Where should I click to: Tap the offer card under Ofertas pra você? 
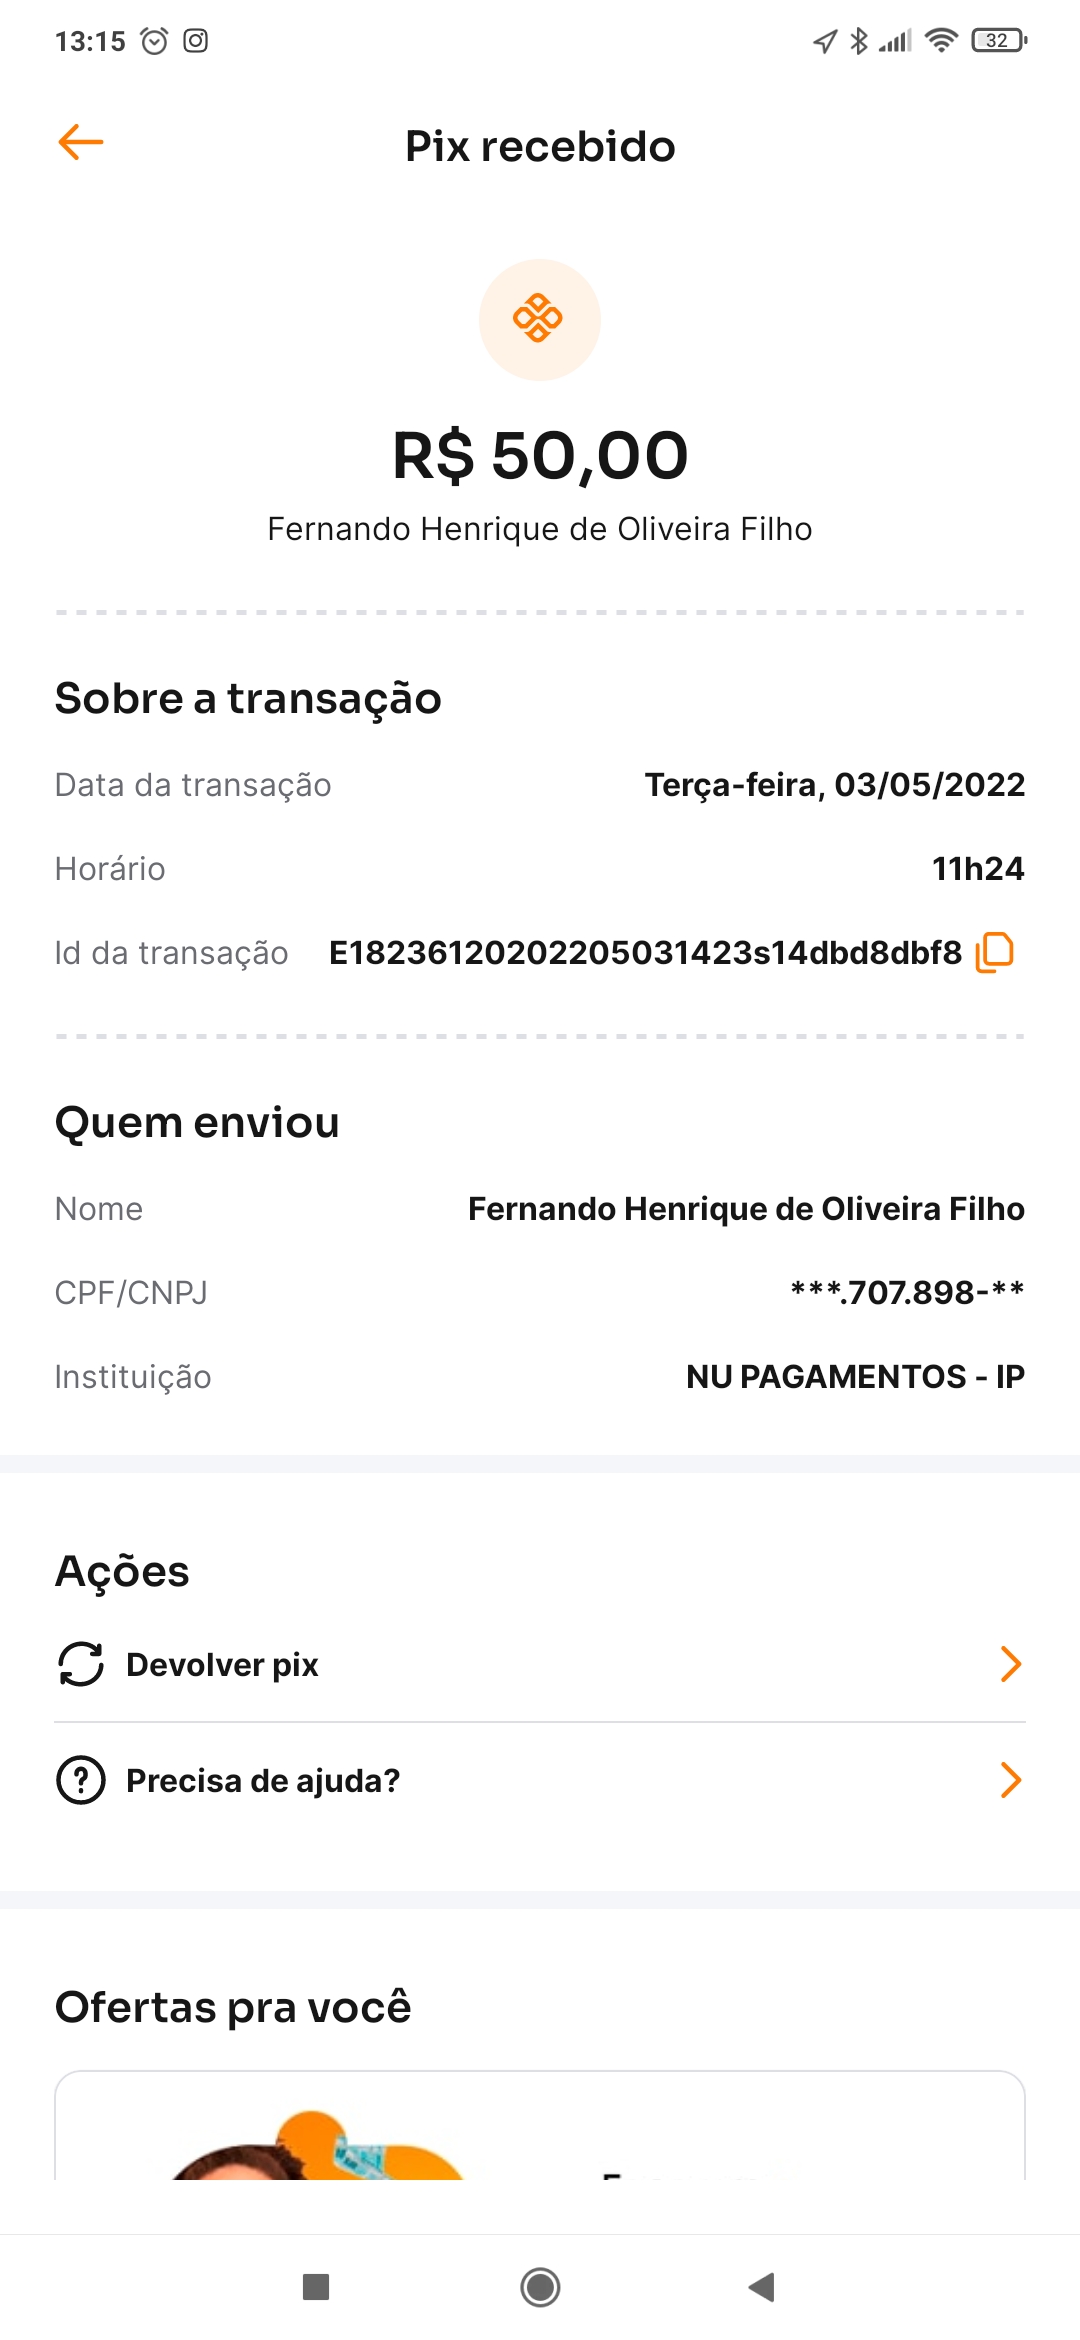pyautogui.click(x=540, y=2130)
